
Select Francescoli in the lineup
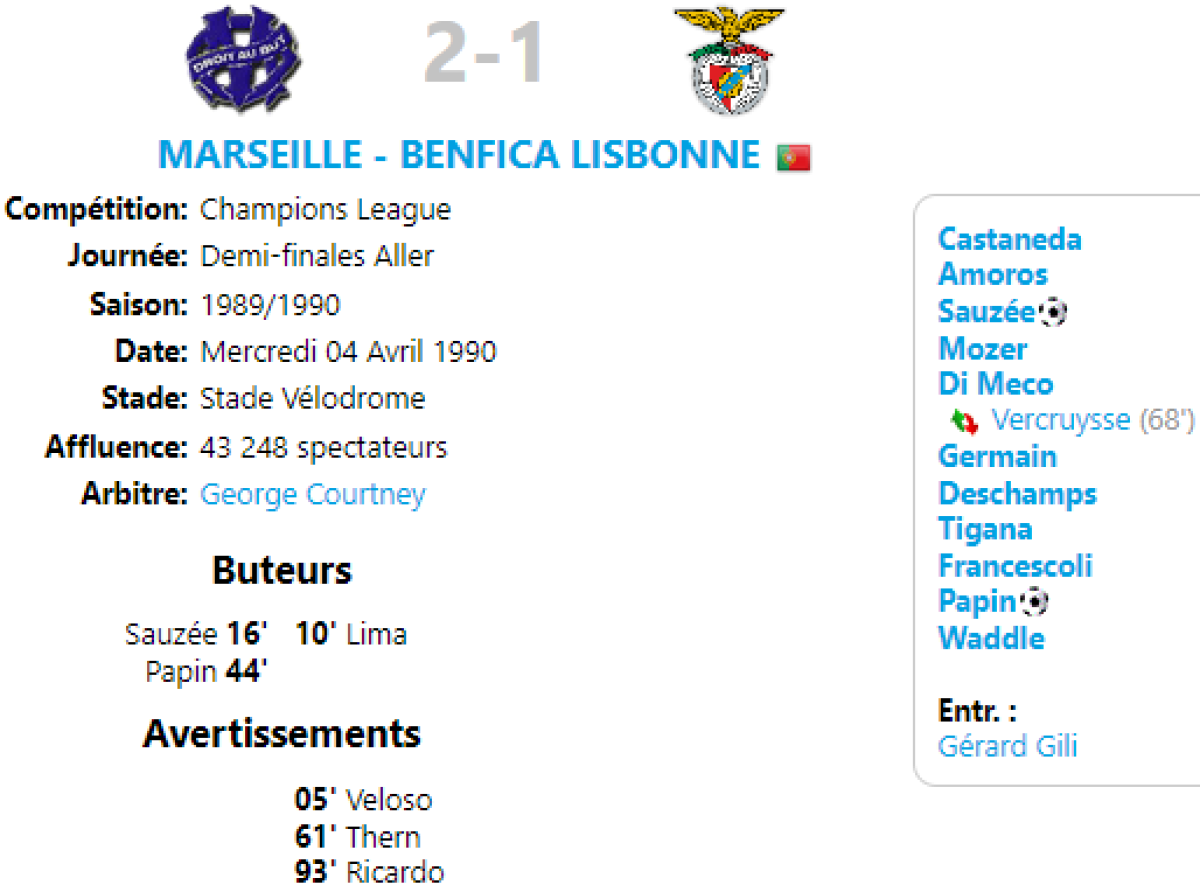coord(1015,566)
